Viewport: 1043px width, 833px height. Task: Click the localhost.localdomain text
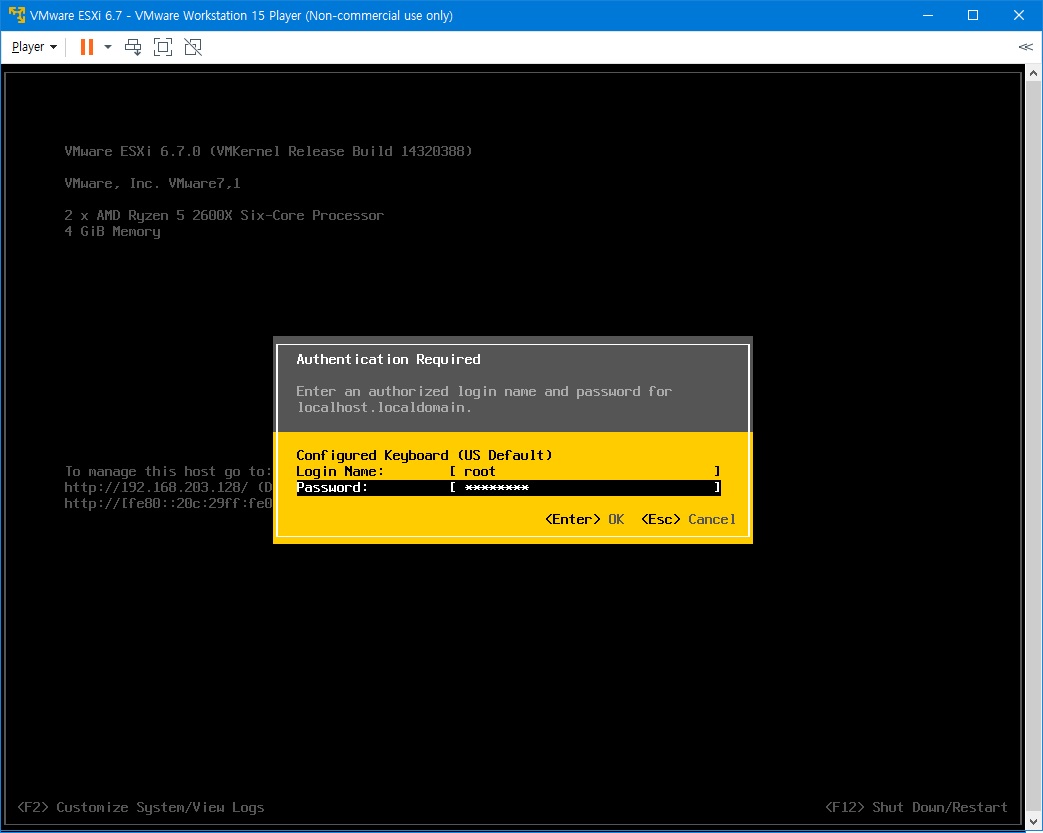(x=384, y=407)
